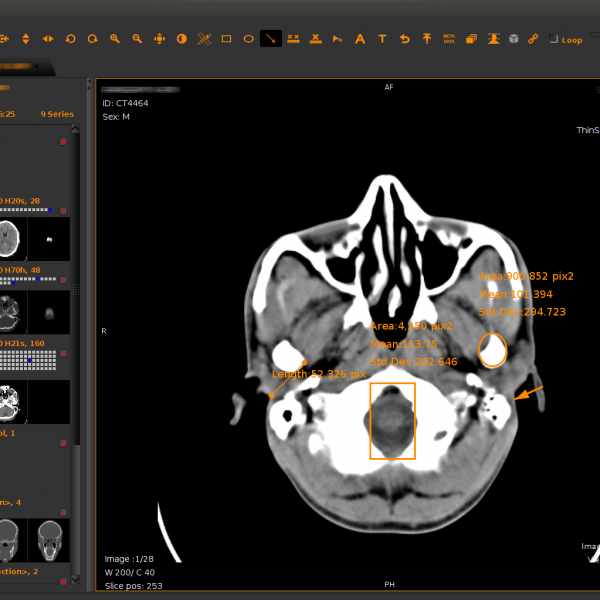Viewport: 600px width, 600px height.
Task: Toggle red marker for H21s series
Action: pos(64,352)
